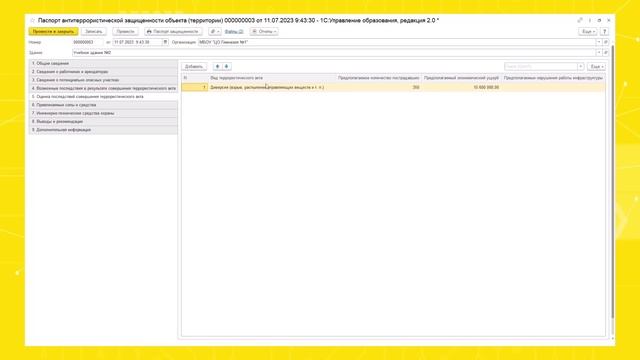
Task: Click the printer icon on Паспорт защищенности button
Action: click(149, 31)
